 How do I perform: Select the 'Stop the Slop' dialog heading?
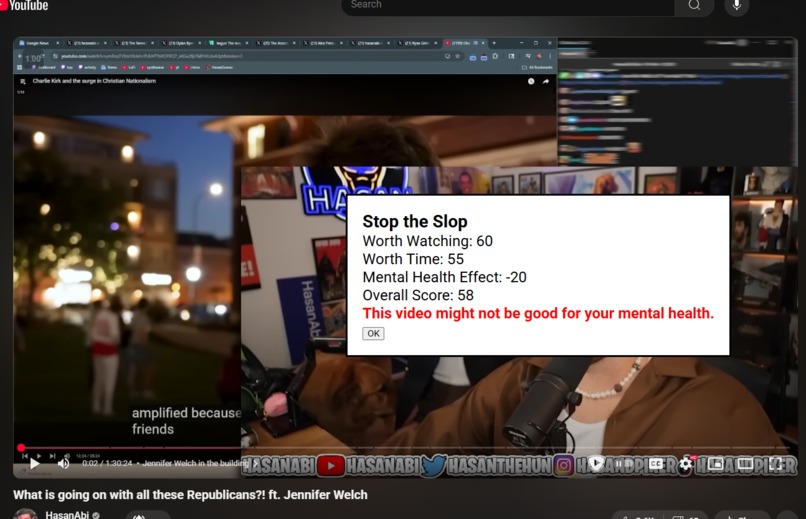pyautogui.click(x=415, y=221)
